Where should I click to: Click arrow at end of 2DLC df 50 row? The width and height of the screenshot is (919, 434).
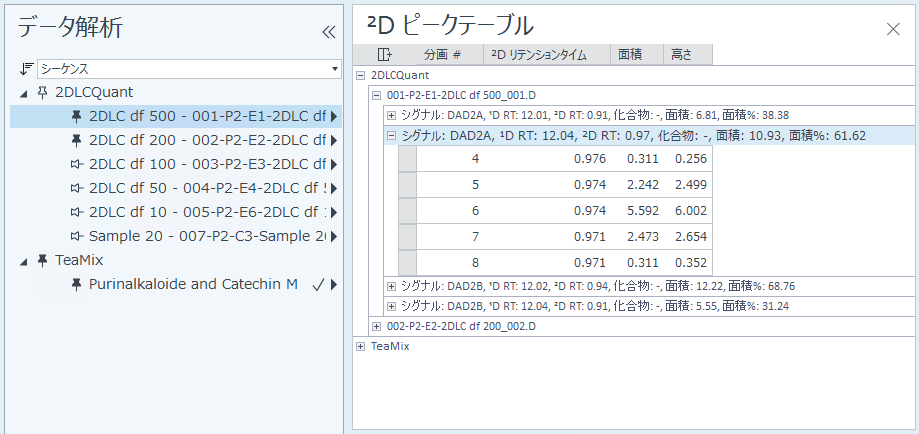(334, 189)
